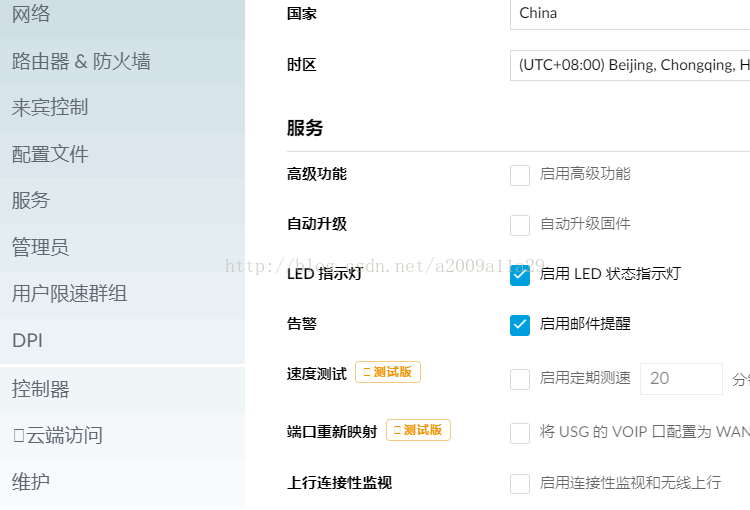Select 服务 in the sidebar
Screen dimensions: 750x510
[x=31, y=200]
